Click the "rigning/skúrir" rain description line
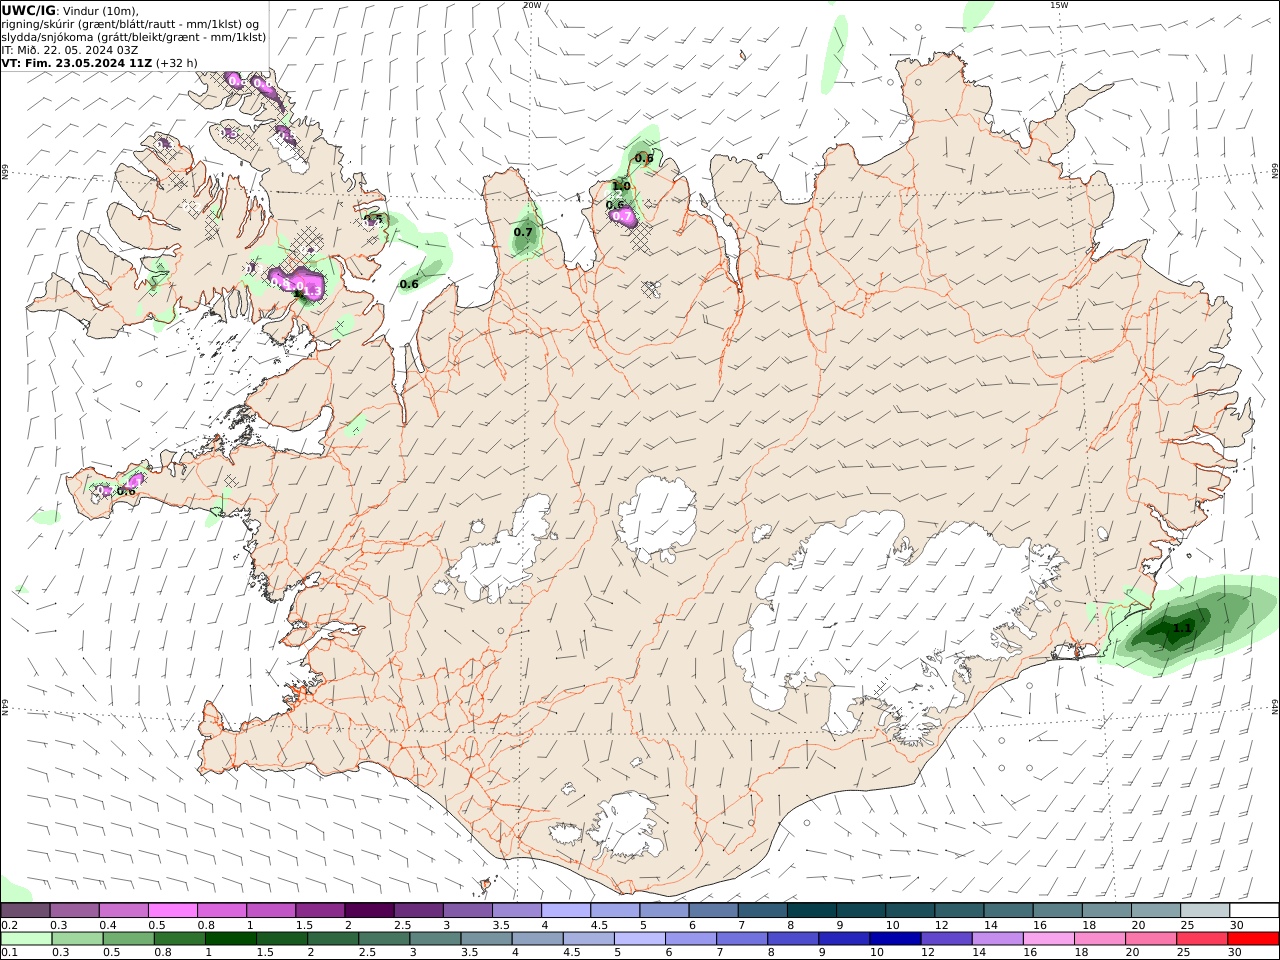1280x960 pixels. (x=130, y=24)
